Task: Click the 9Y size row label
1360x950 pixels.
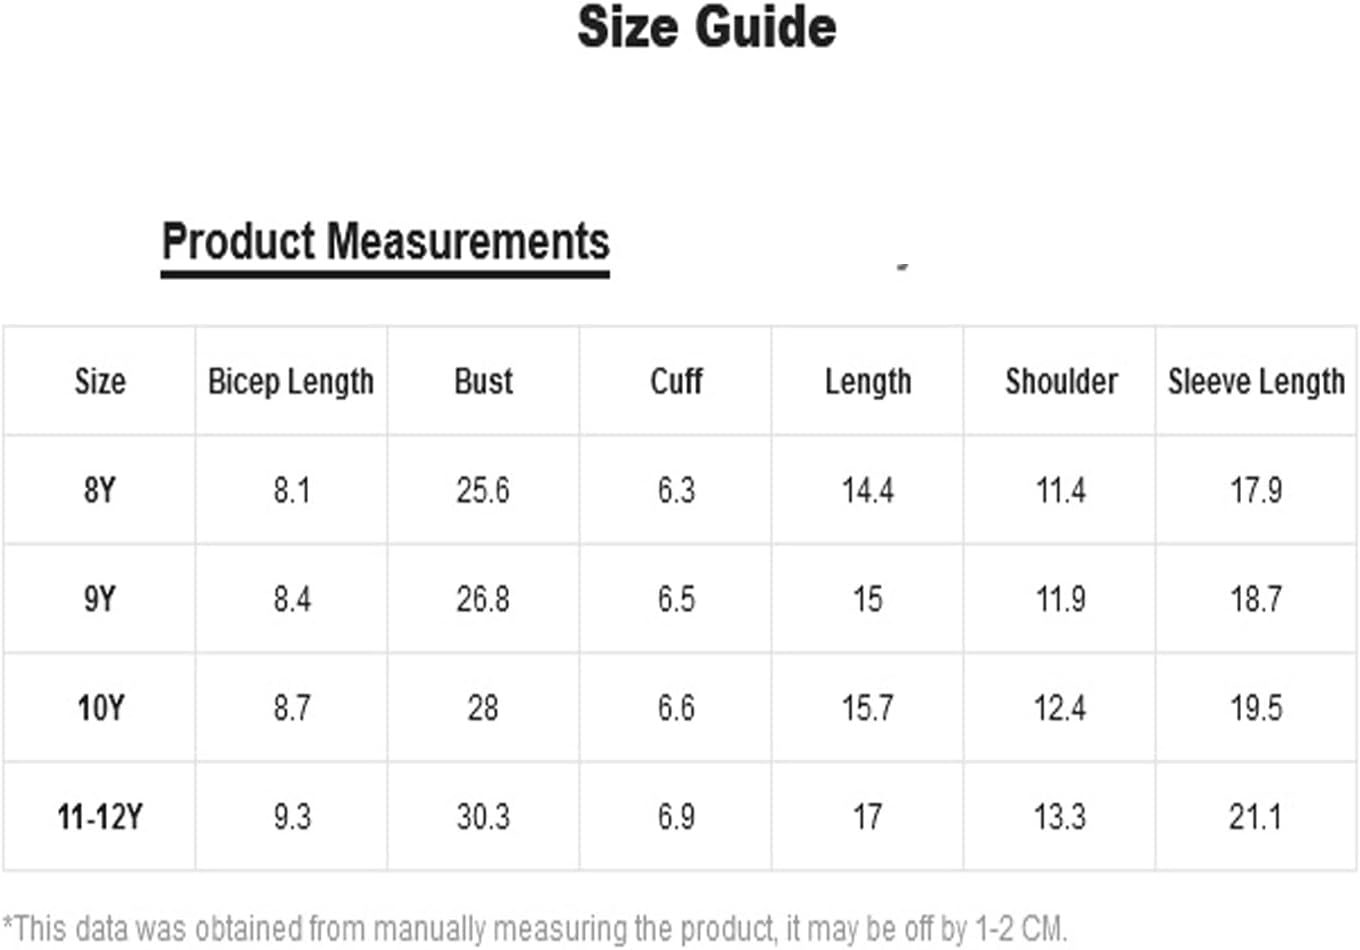Action: pos(100,599)
